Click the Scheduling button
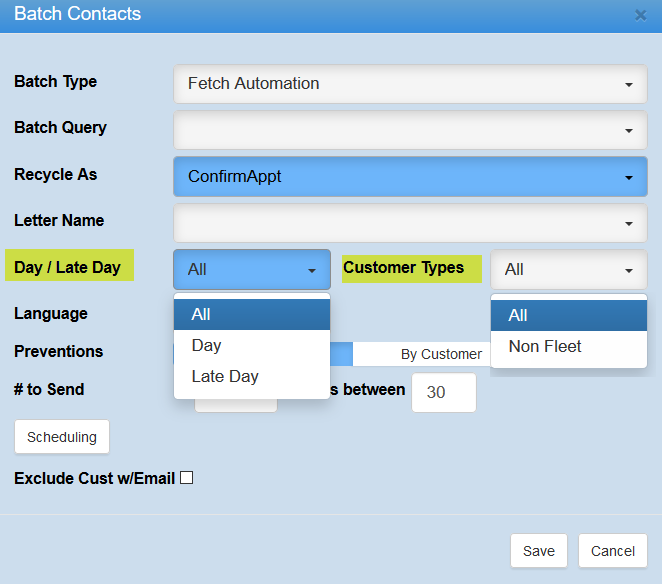This screenshot has width=662, height=584. click(62, 437)
